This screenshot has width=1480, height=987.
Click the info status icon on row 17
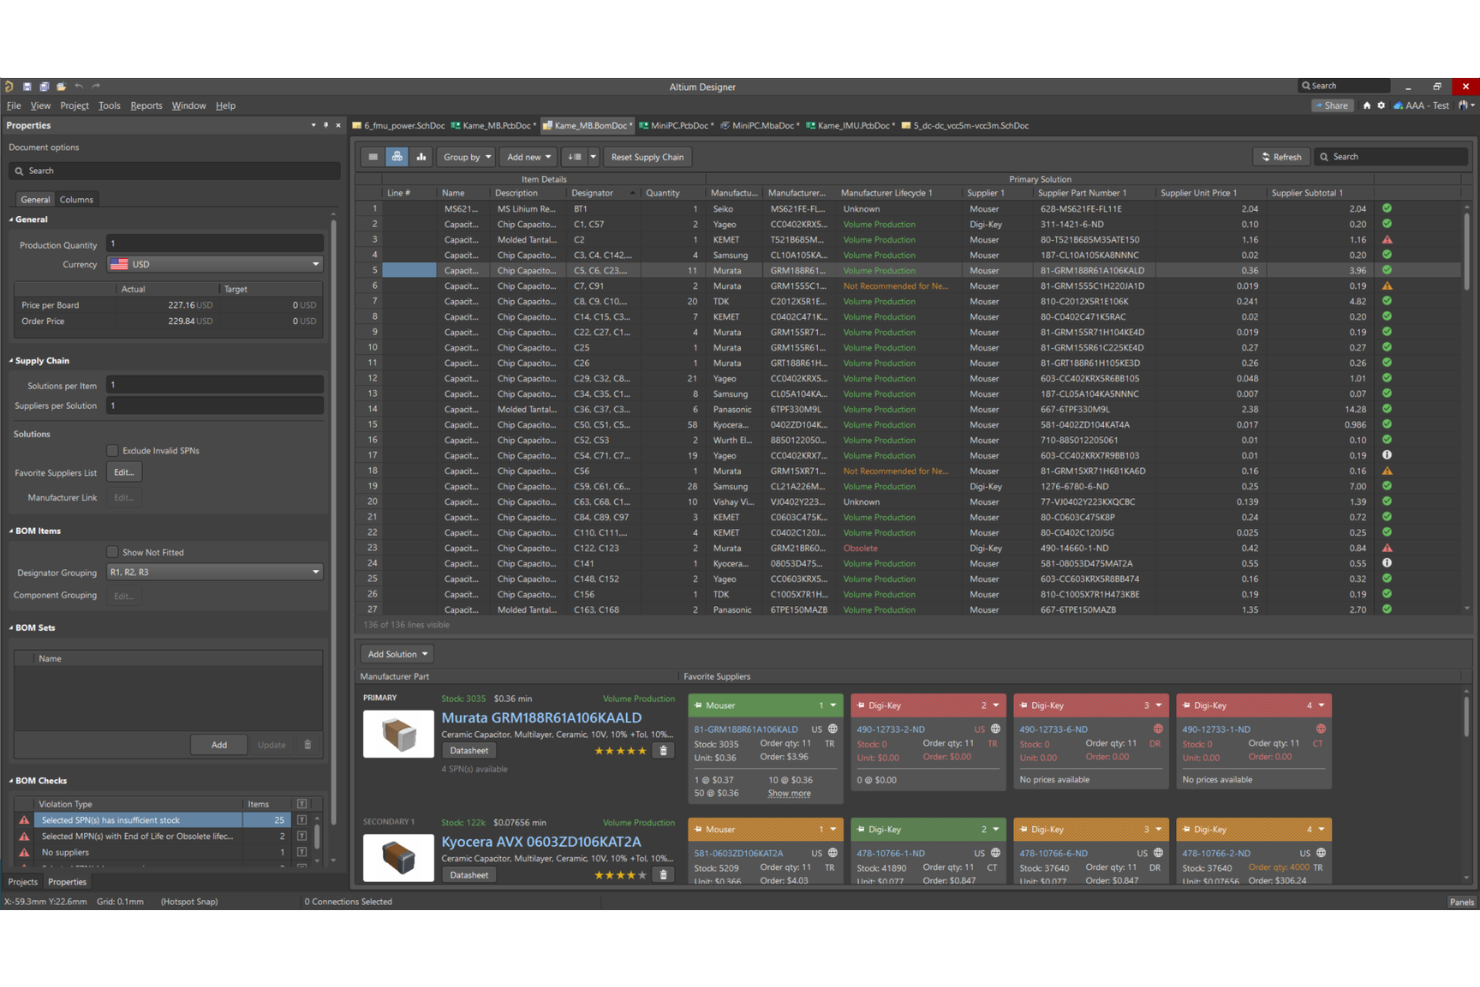point(1387,455)
